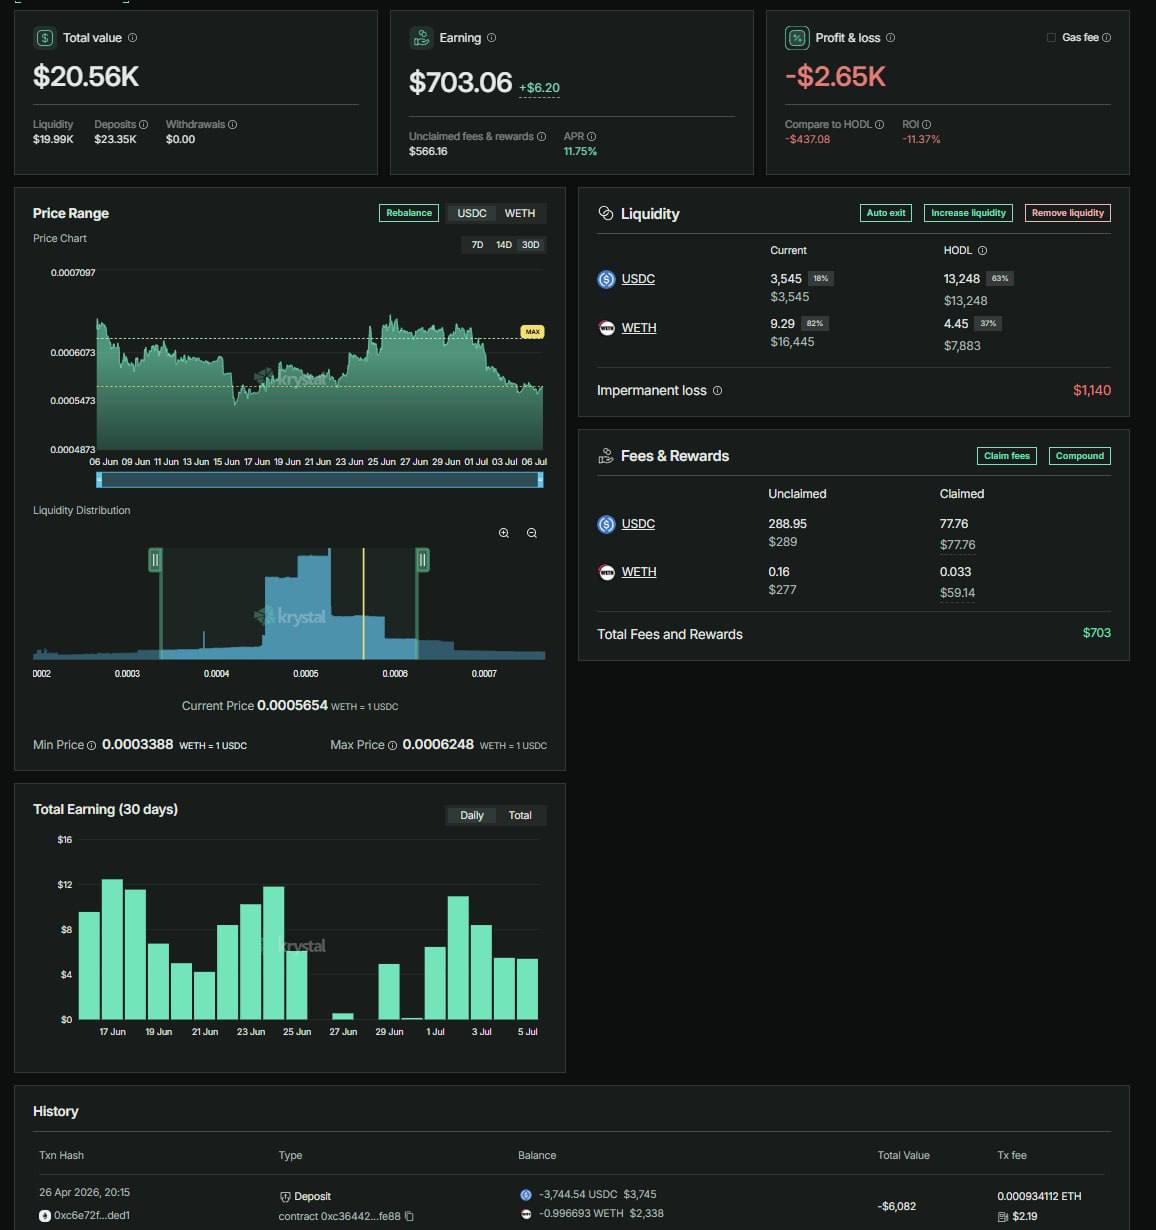Click the info icon next to Profit & loss
1156x1230 pixels.
[891, 37]
